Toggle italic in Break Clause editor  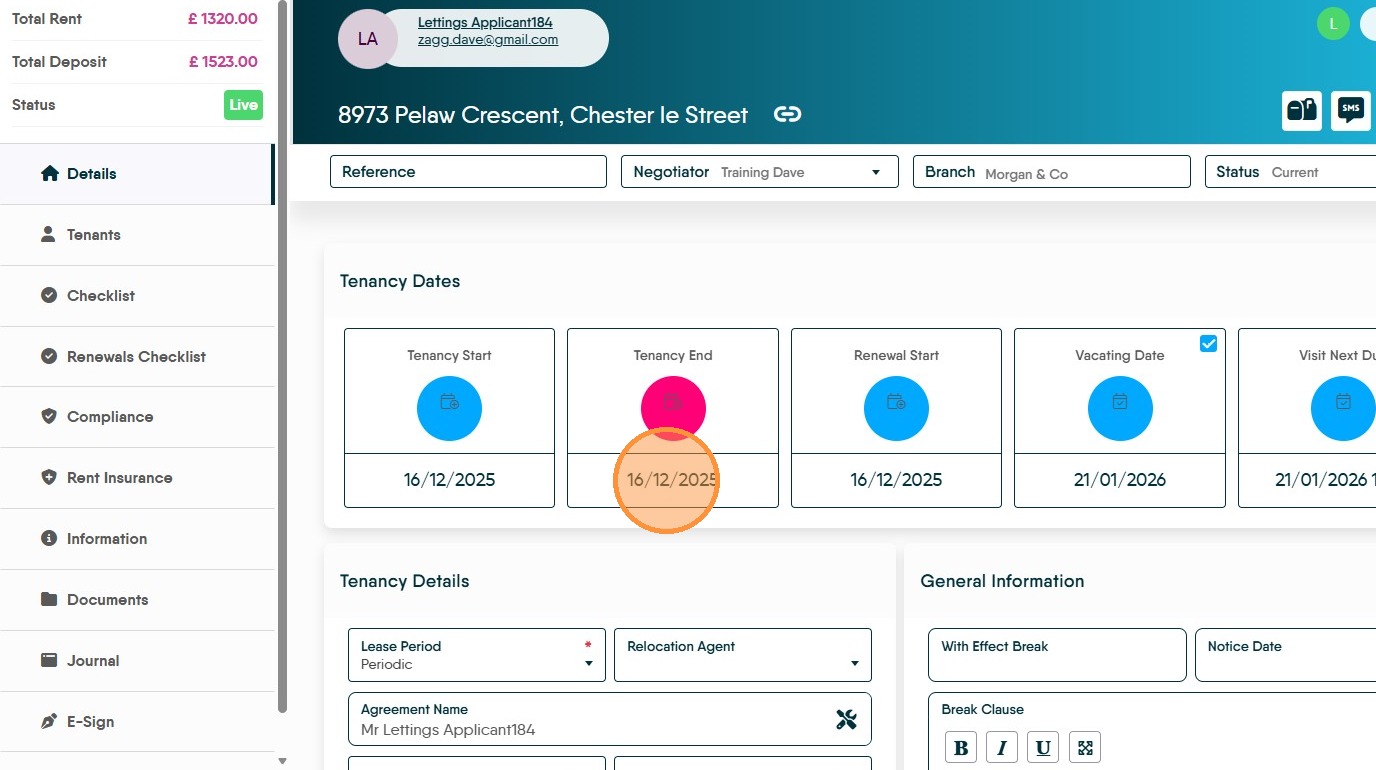(1002, 747)
